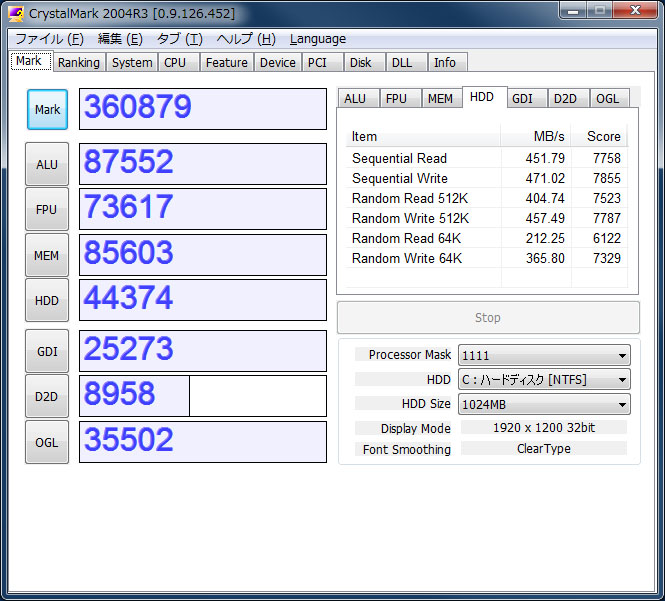Open the ファイル (F) menu
This screenshot has height=601, width=665.
click(50, 39)
